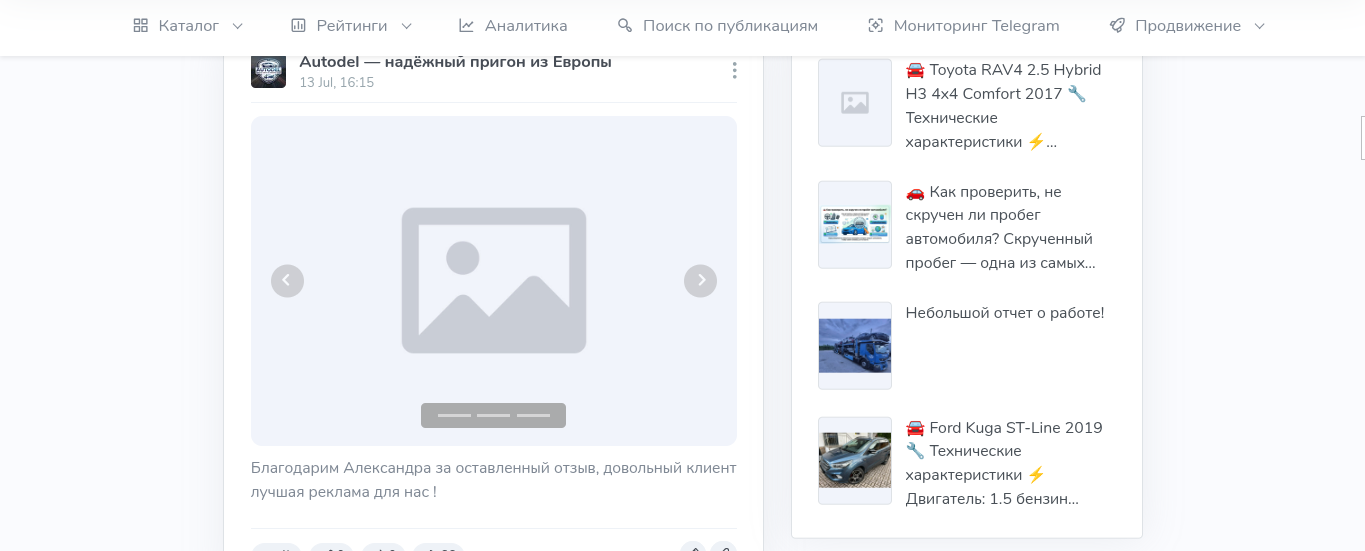The height and width of the screenshot is (551, 1365).
Task: Open the post's three-dot options menu
Action: [x=734, y=70]
